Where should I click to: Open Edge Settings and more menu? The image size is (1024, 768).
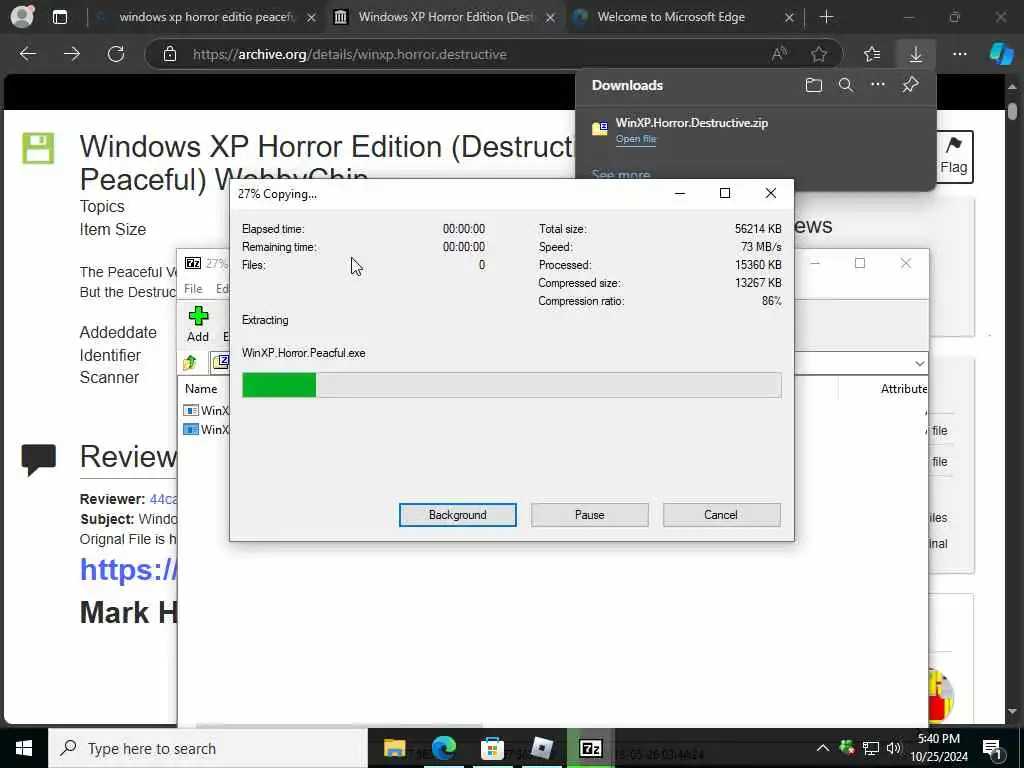coord(959,54)
